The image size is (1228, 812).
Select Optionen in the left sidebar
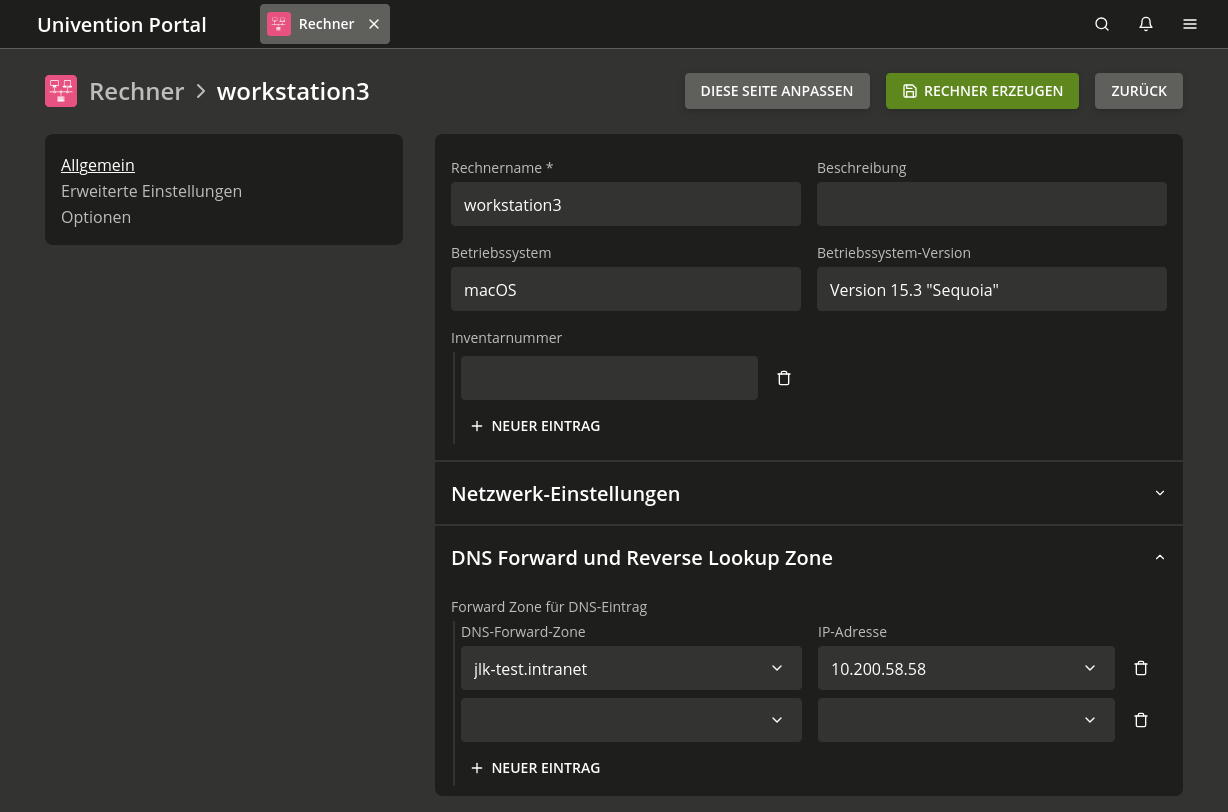pos(96,217)
